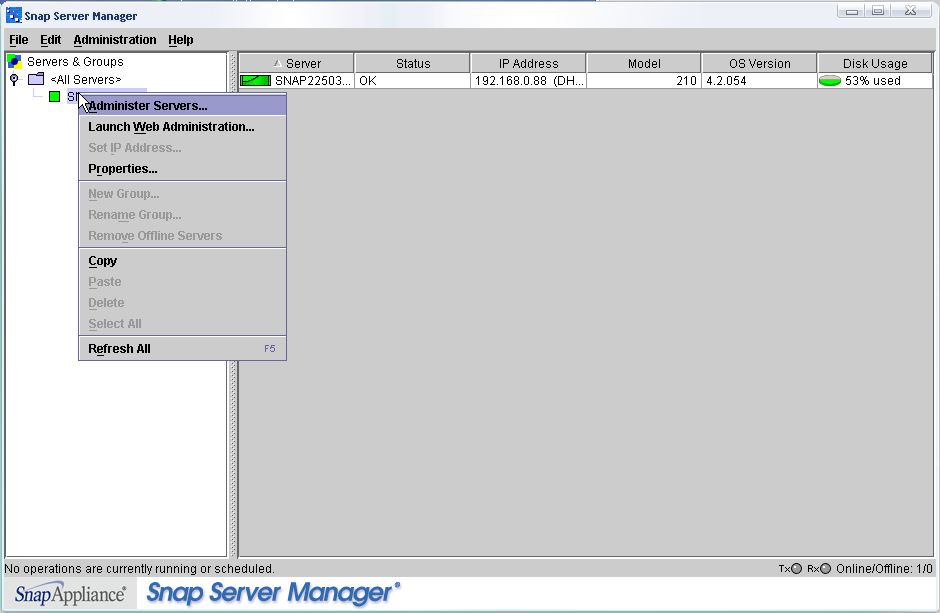
Task: Sort by the Server column header
Action: pos(296,63)
